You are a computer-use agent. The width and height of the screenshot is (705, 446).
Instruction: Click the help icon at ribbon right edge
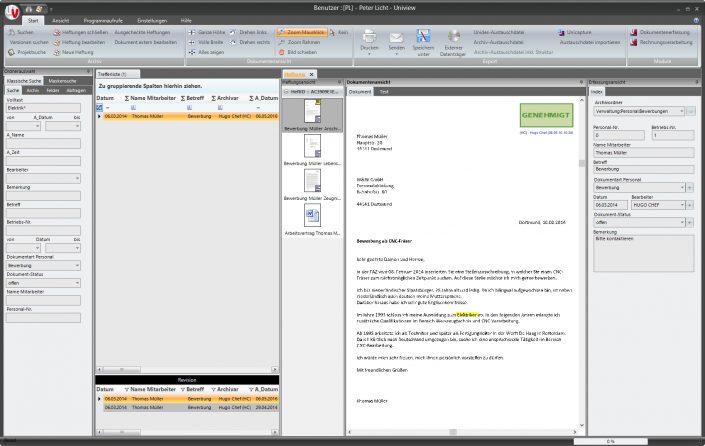(696, 21)
